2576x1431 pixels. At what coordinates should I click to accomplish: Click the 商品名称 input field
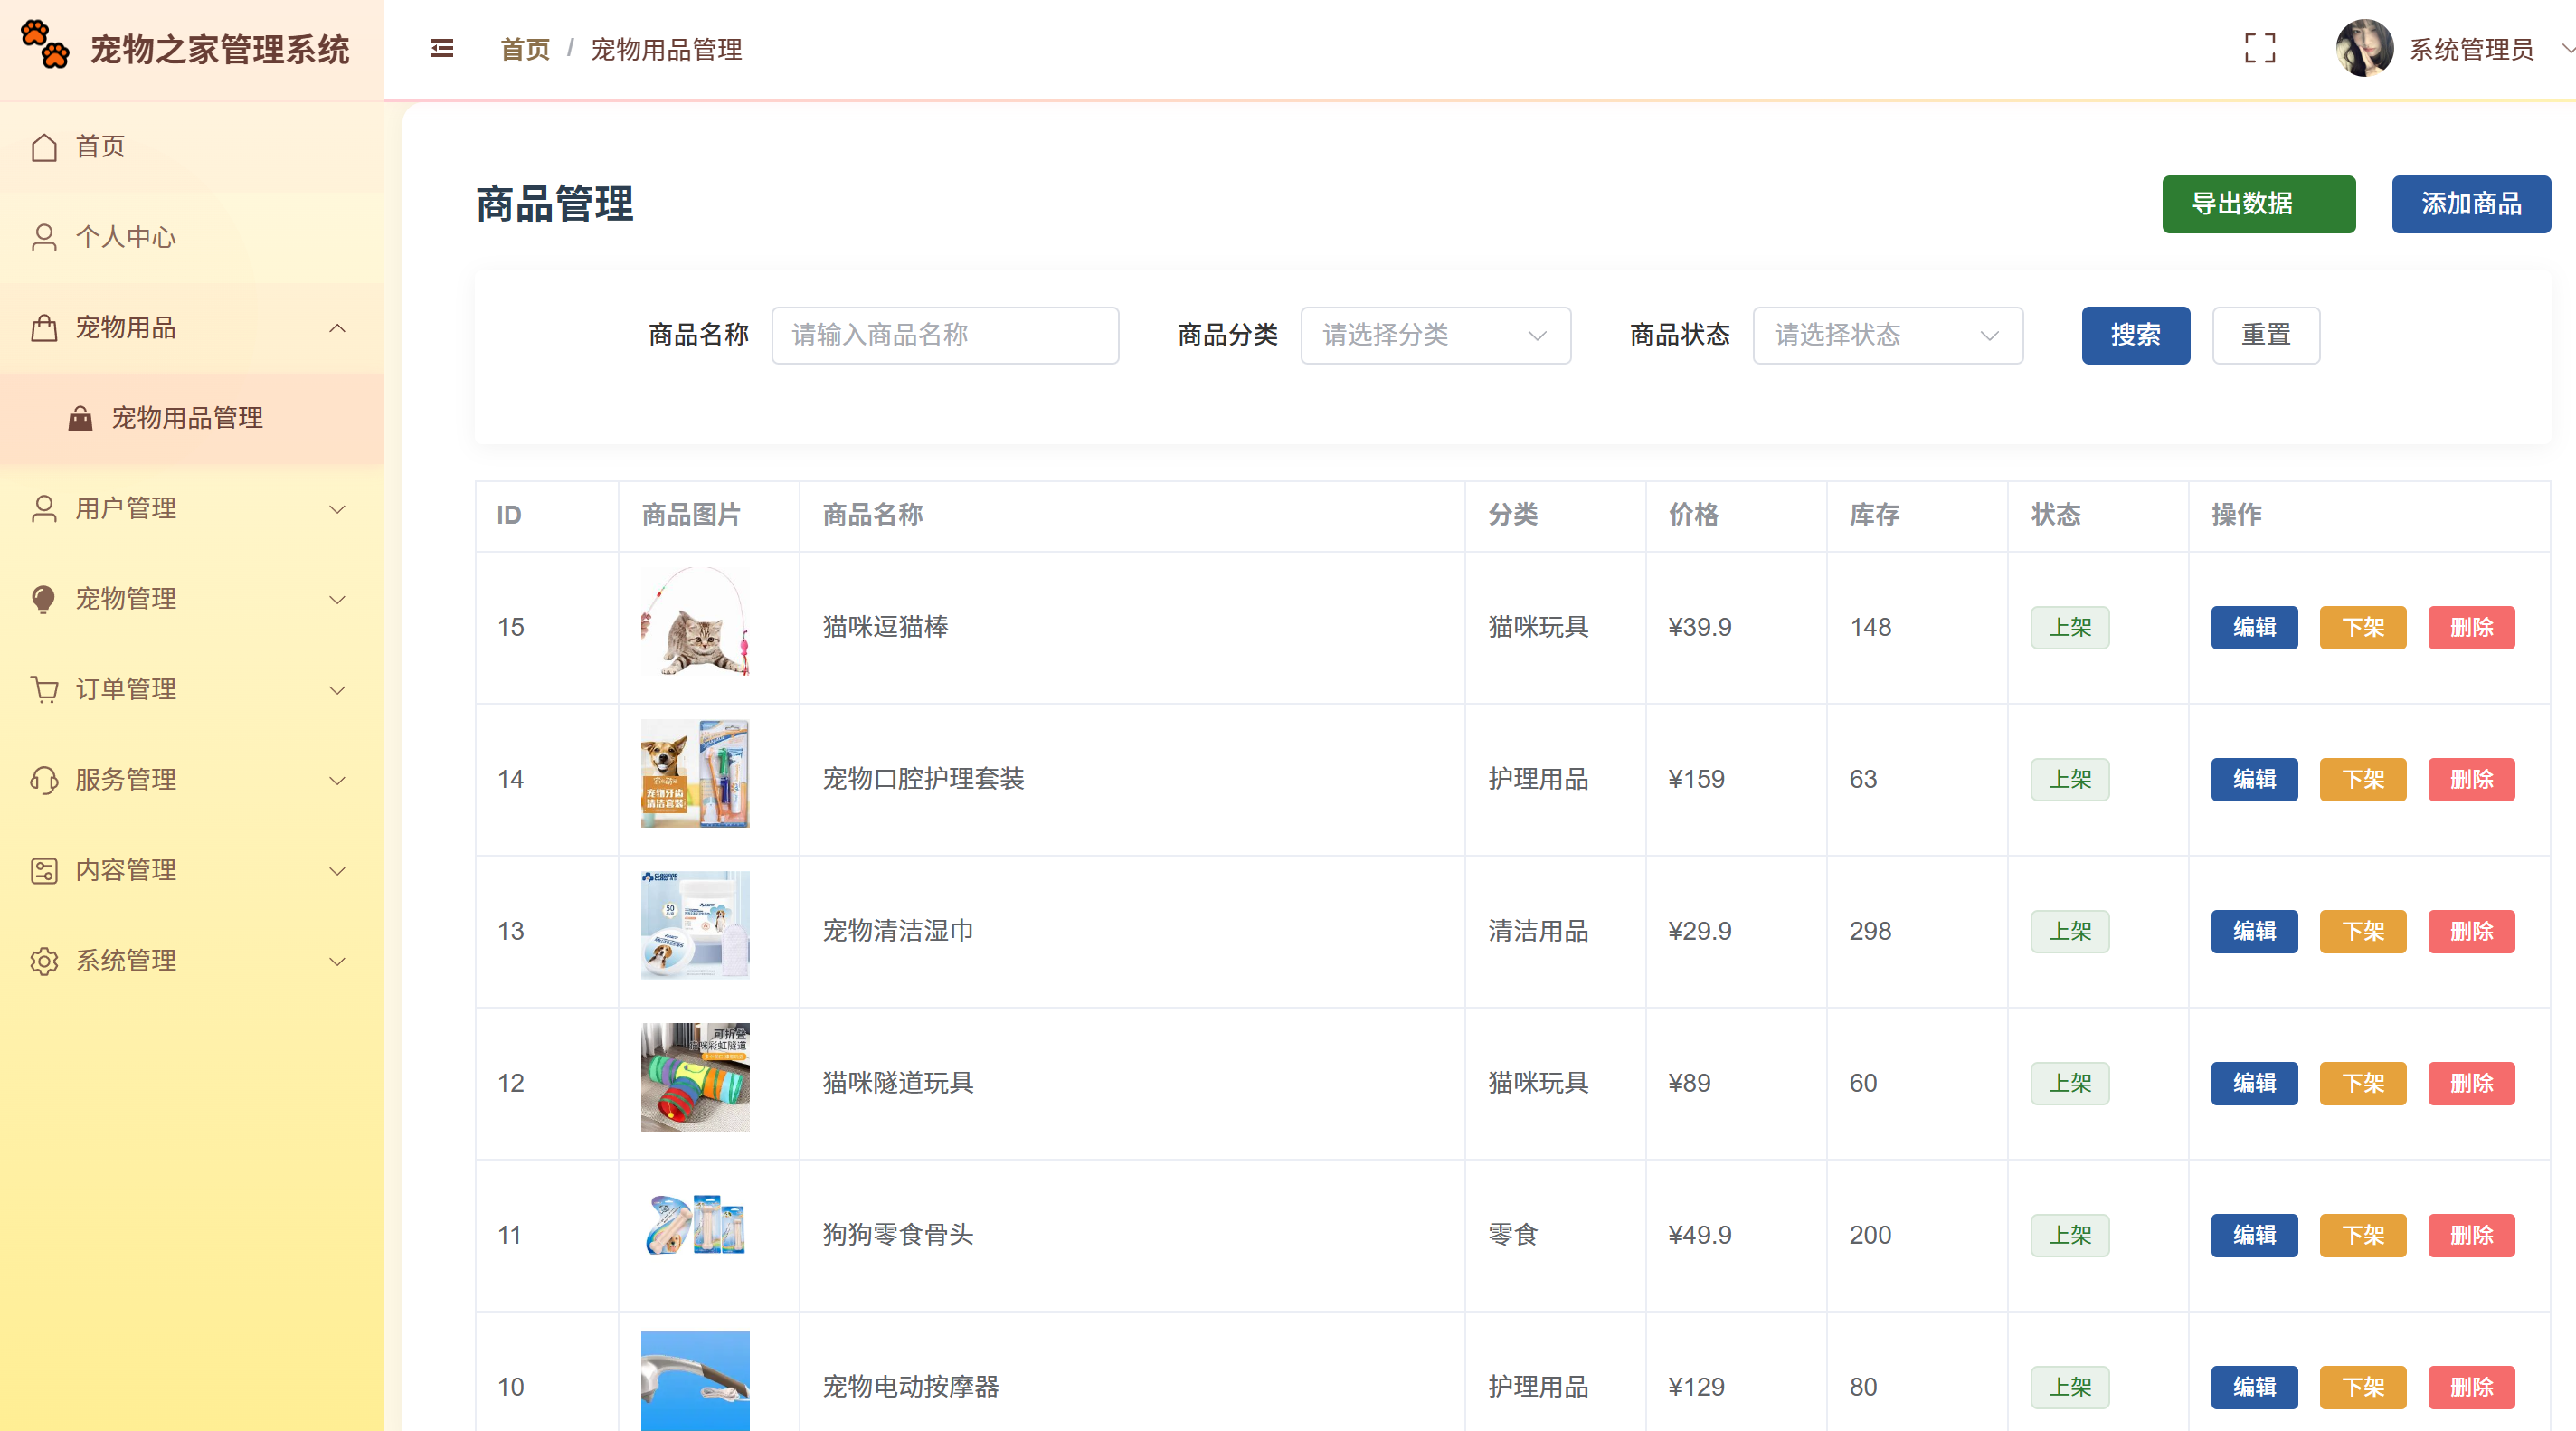944,335
